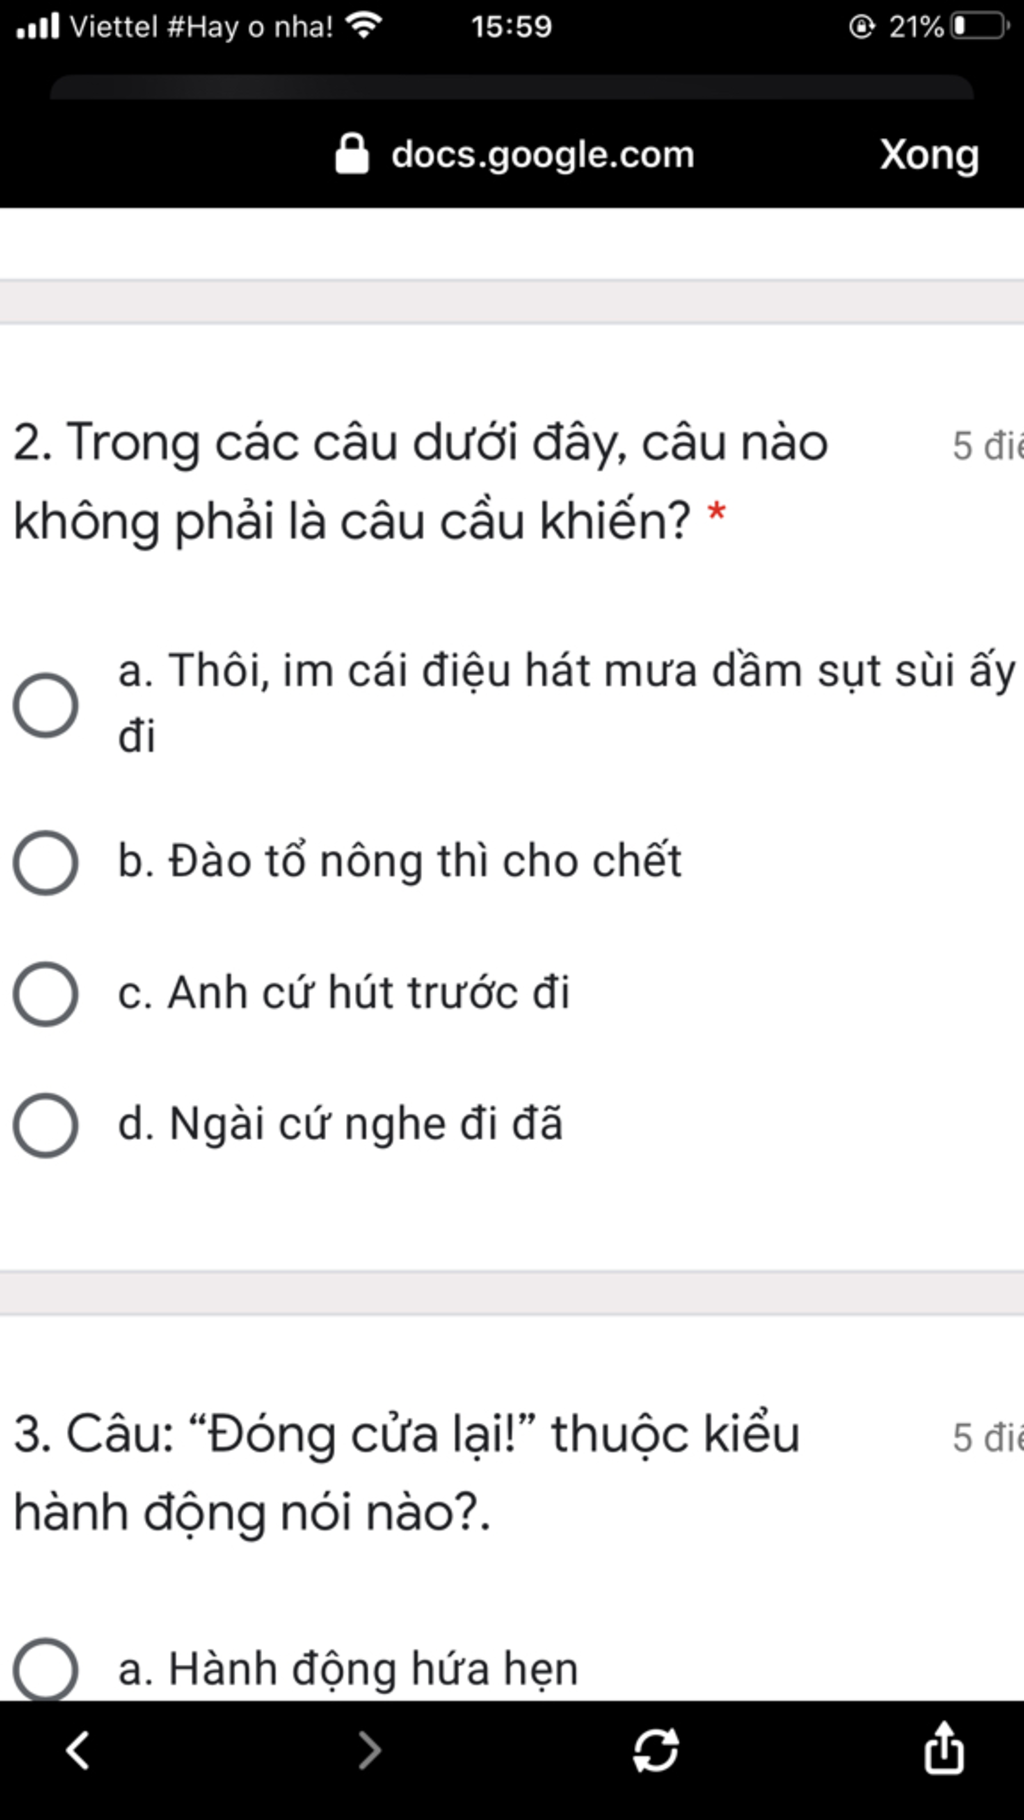Select option a. Thôi, im cái điệu hát
The image size is (1024, 1820).
(46, 705)
